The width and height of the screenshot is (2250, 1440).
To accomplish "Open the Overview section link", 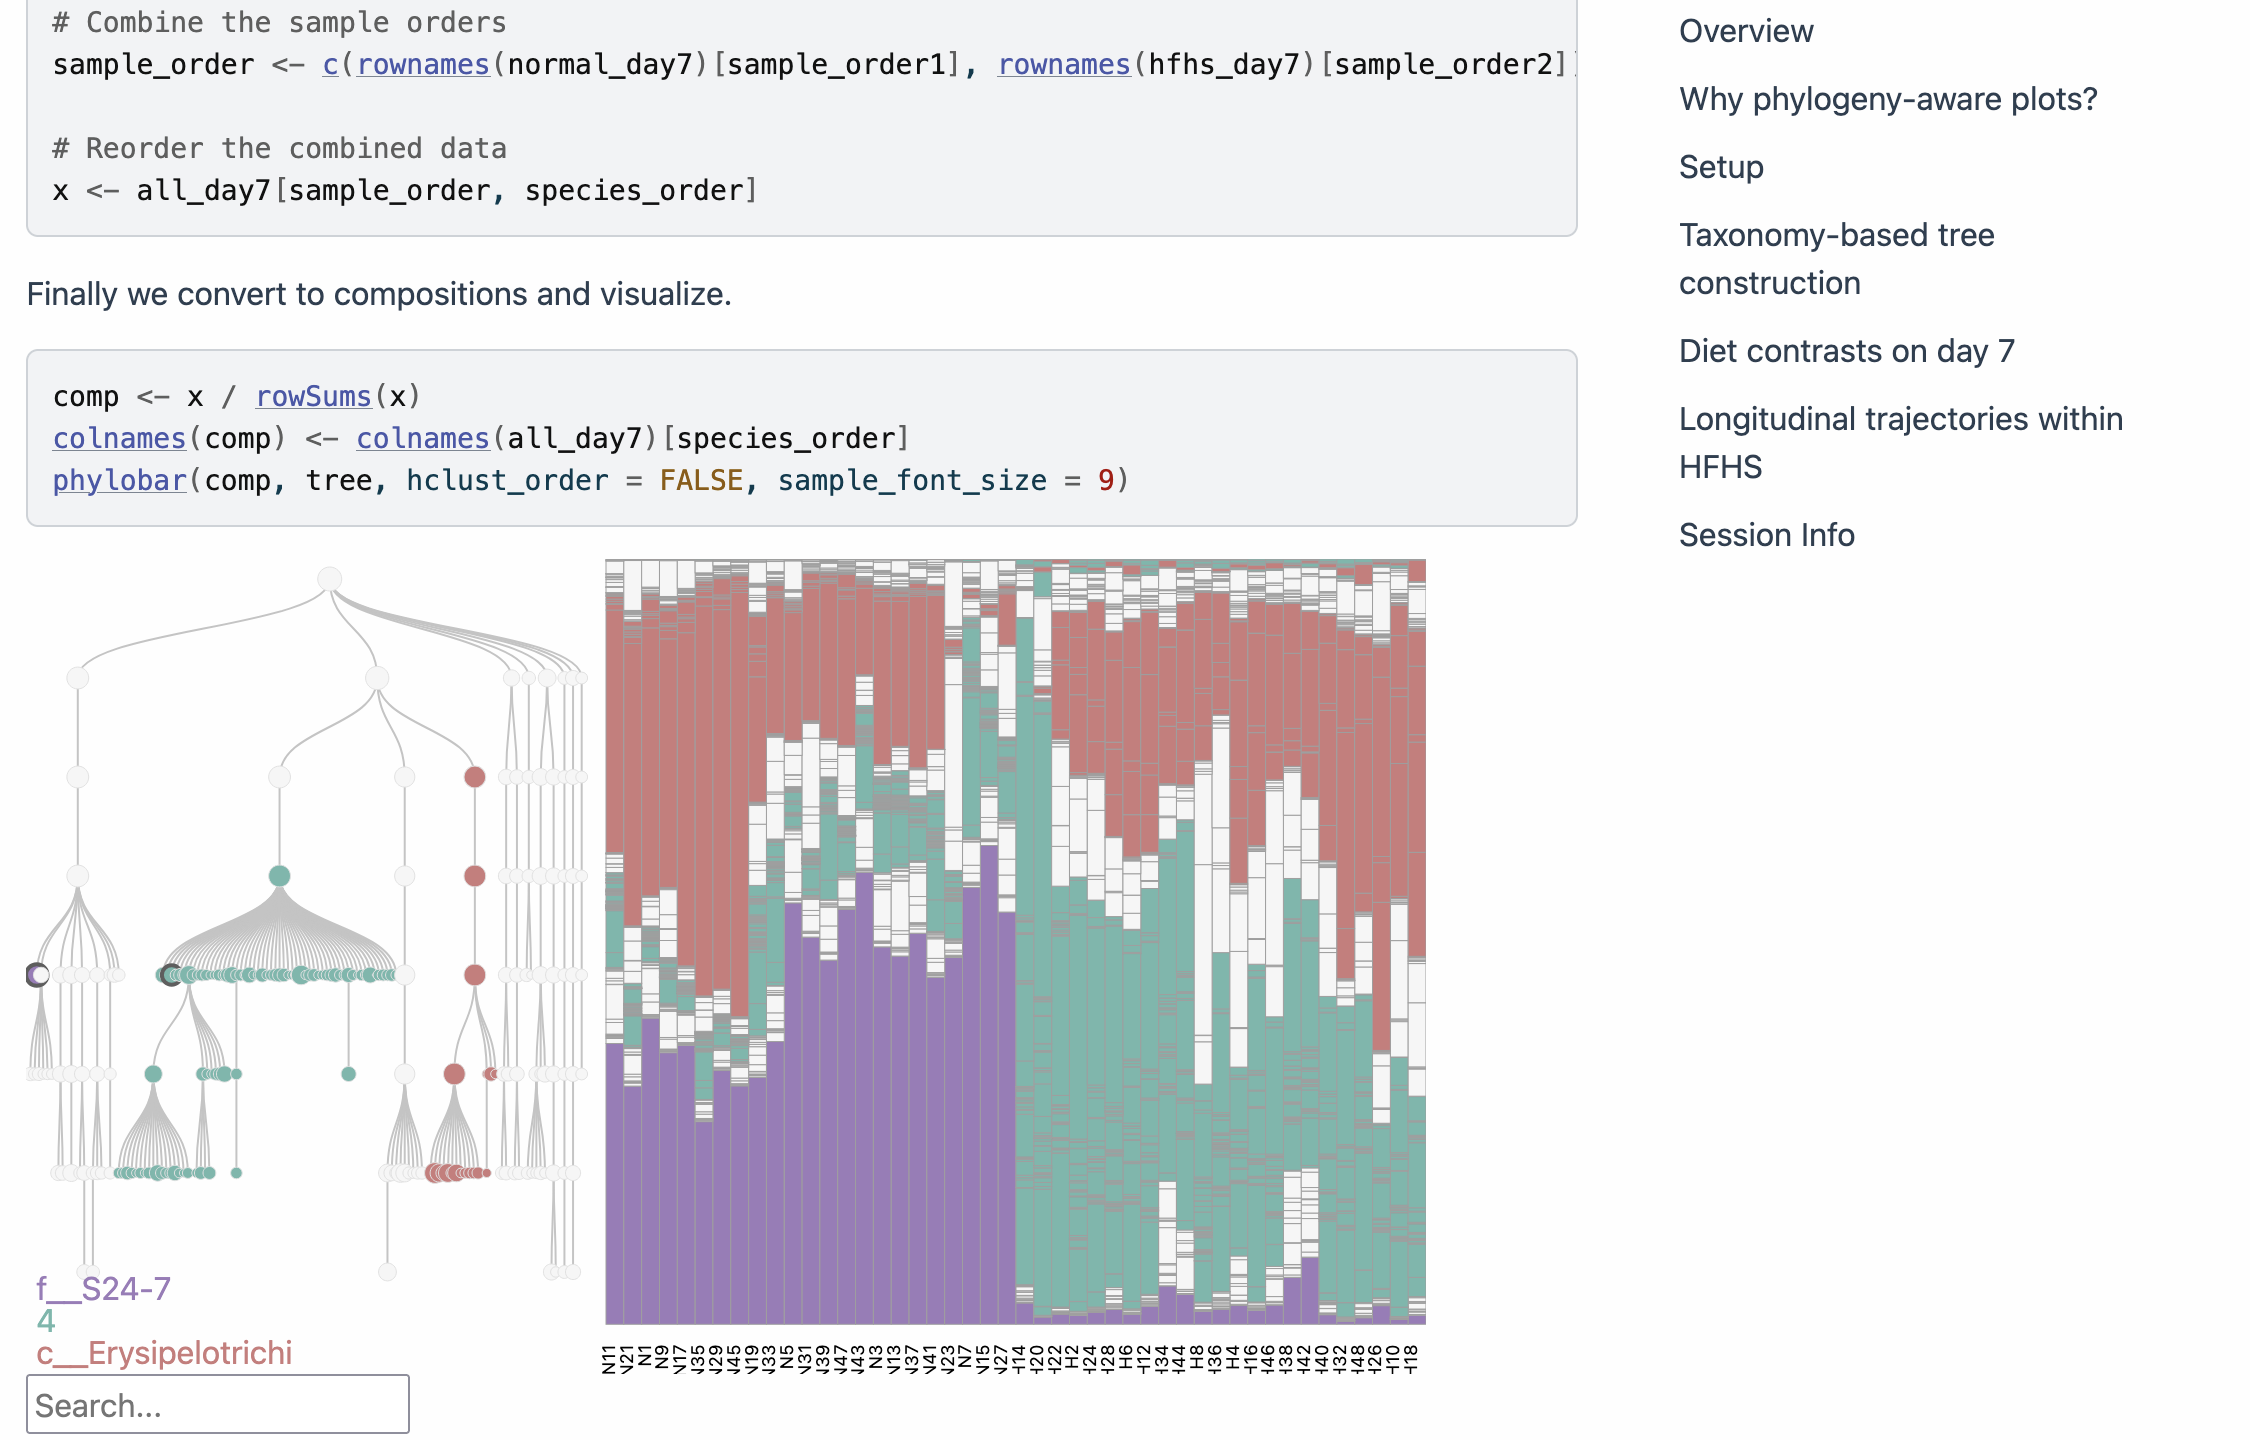I will [x=1745, y=31].
